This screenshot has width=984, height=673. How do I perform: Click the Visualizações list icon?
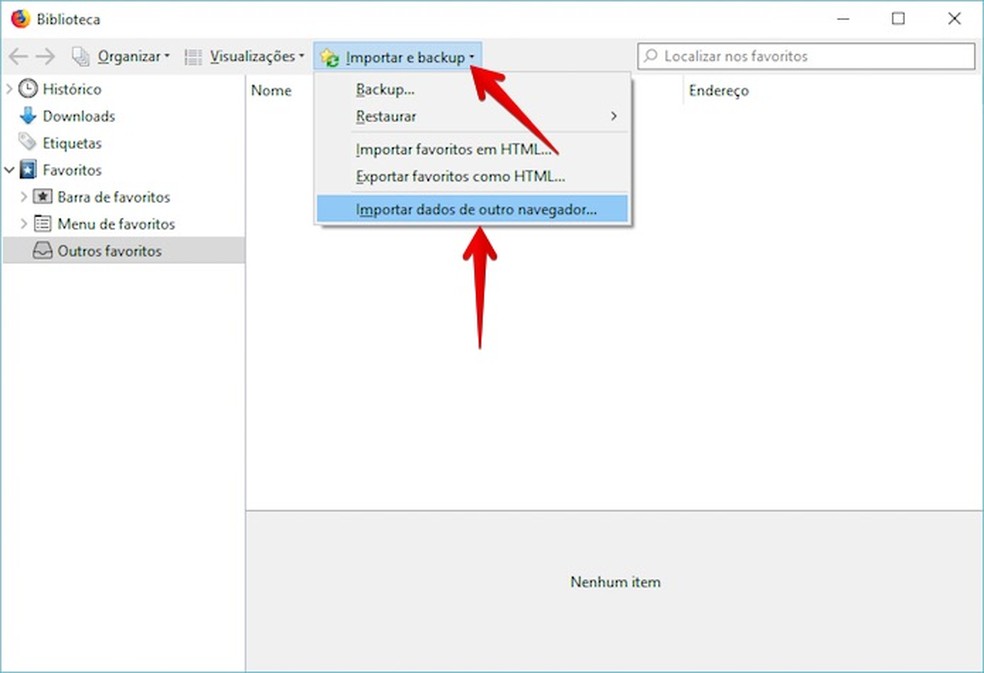point(193,57)
